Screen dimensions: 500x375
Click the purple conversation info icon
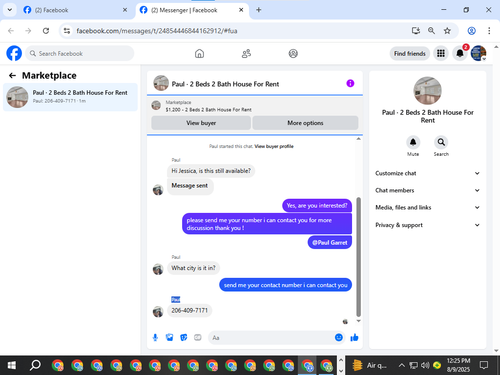[350, 83]
